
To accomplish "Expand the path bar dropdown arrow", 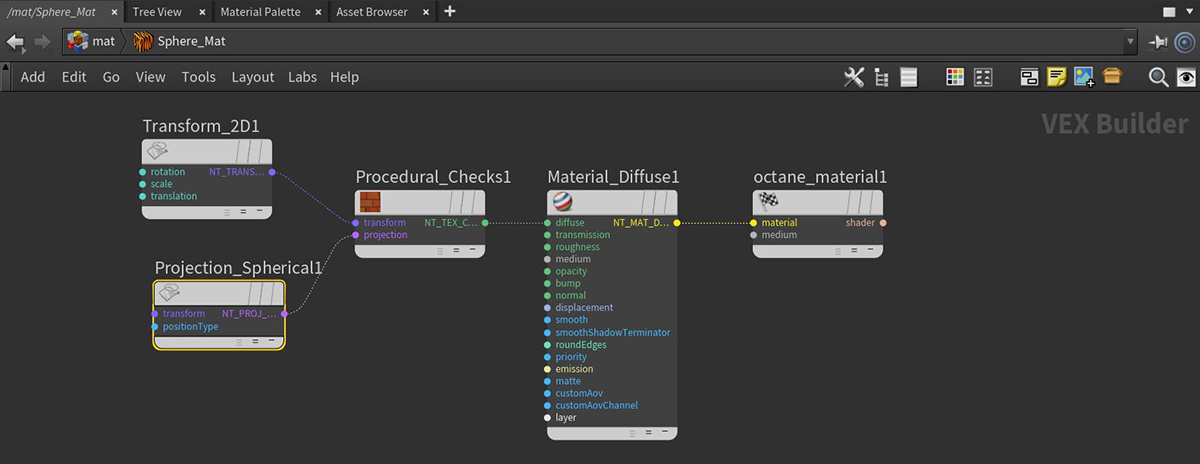I will tap(1131, 42).
